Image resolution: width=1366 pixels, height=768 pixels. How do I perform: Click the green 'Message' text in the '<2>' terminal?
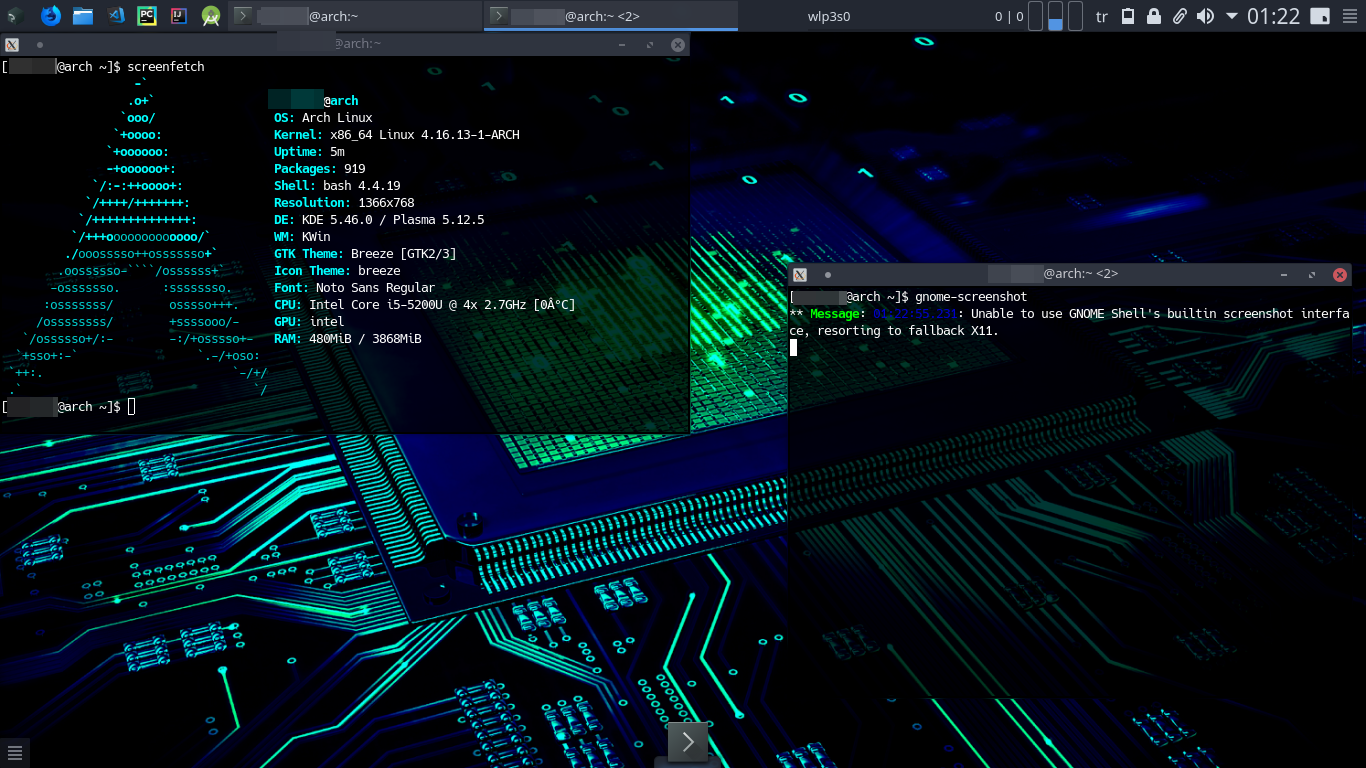pos(834,314)
